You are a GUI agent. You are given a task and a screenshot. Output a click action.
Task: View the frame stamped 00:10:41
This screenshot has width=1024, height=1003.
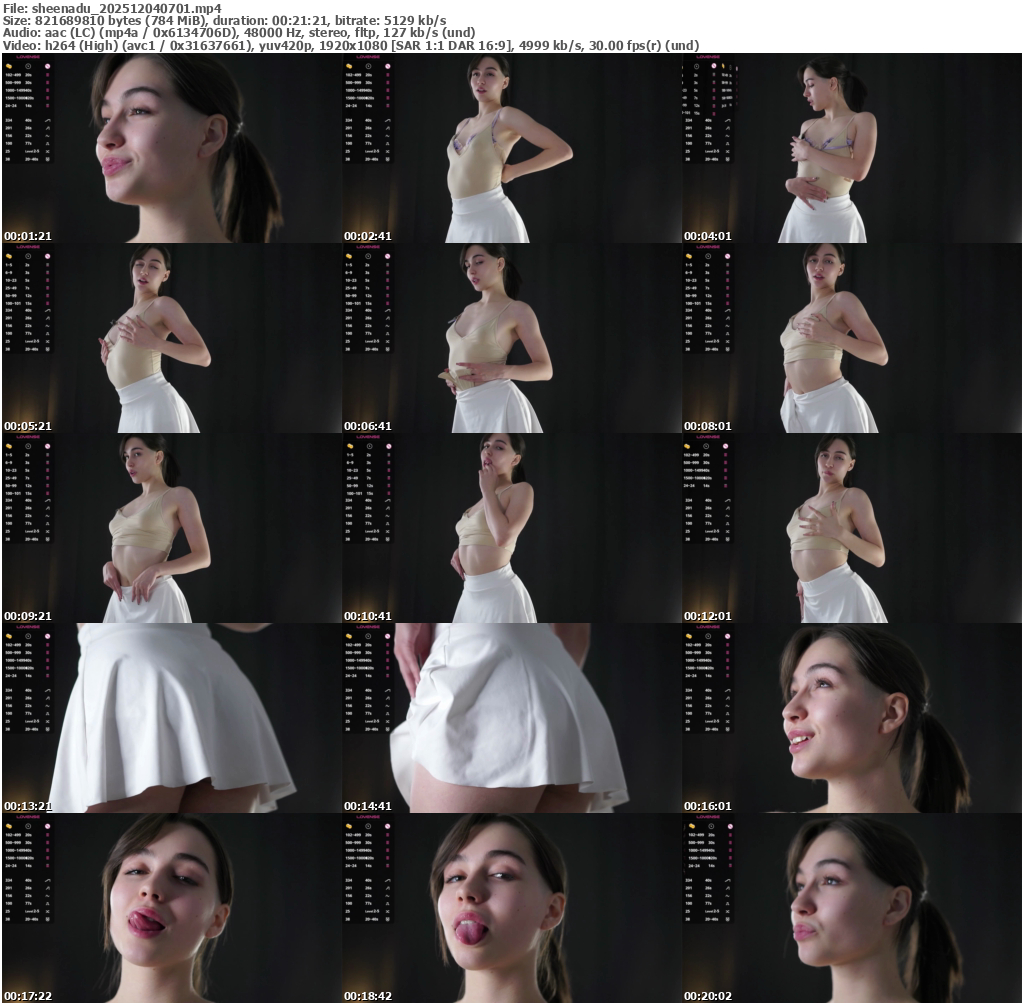pos(512,528)
